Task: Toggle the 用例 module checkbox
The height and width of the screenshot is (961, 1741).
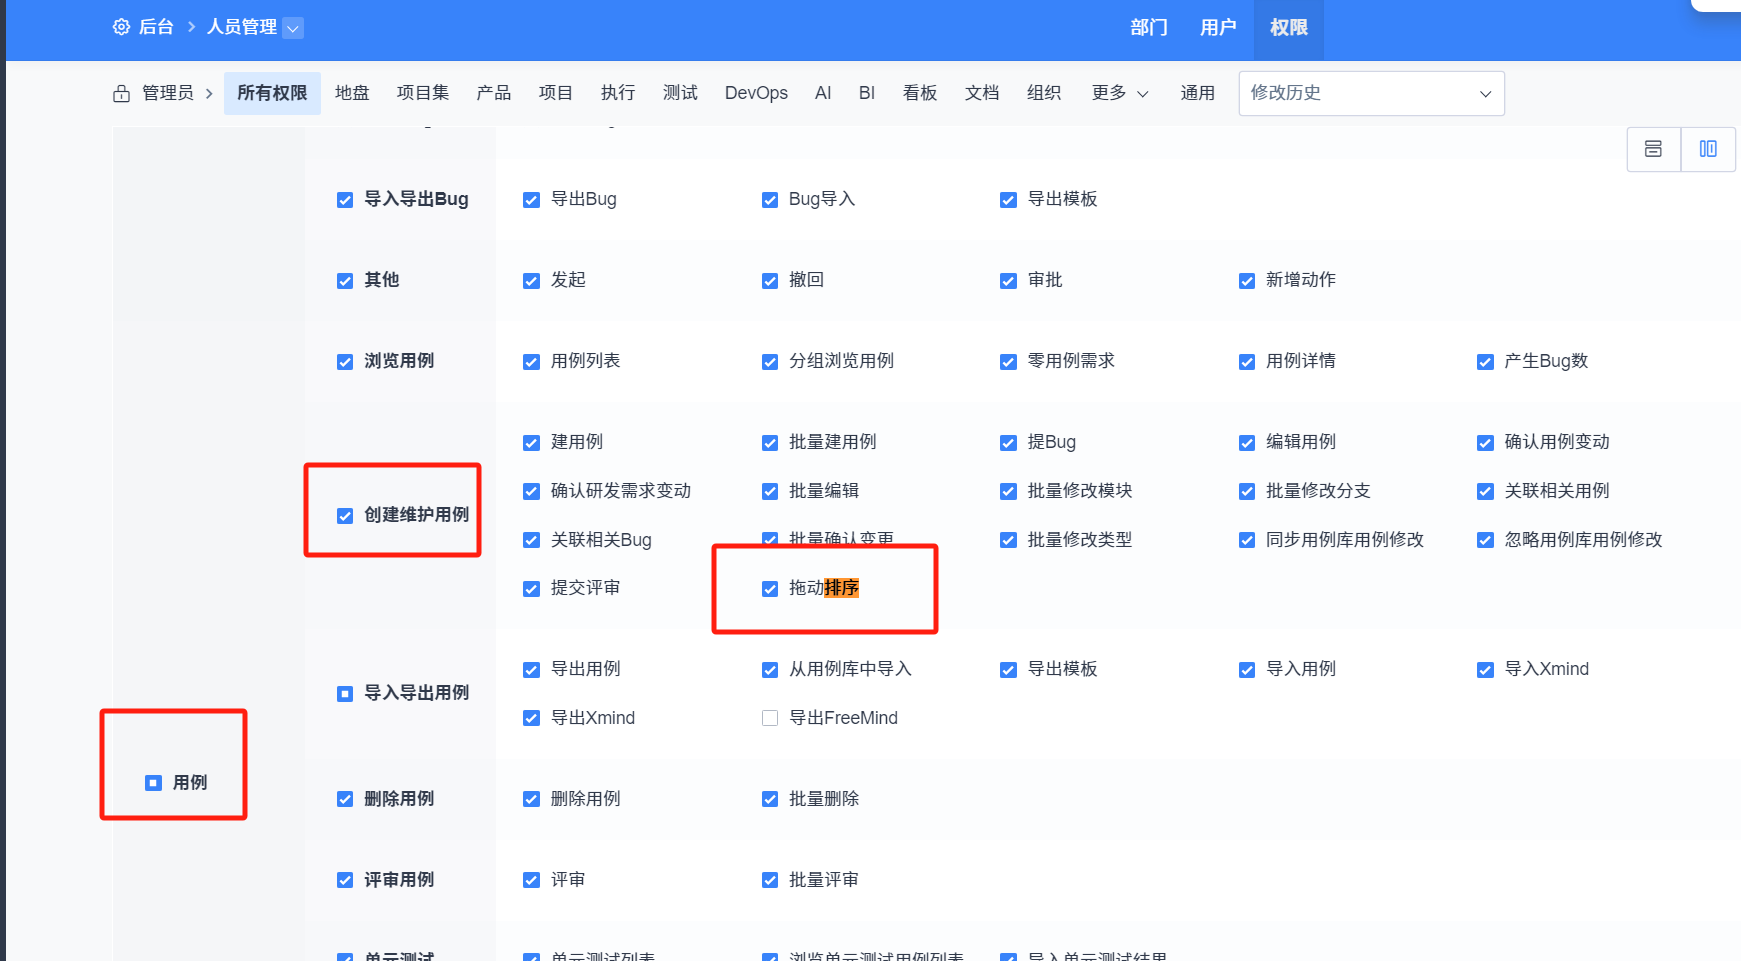Action: coord(153,783)
